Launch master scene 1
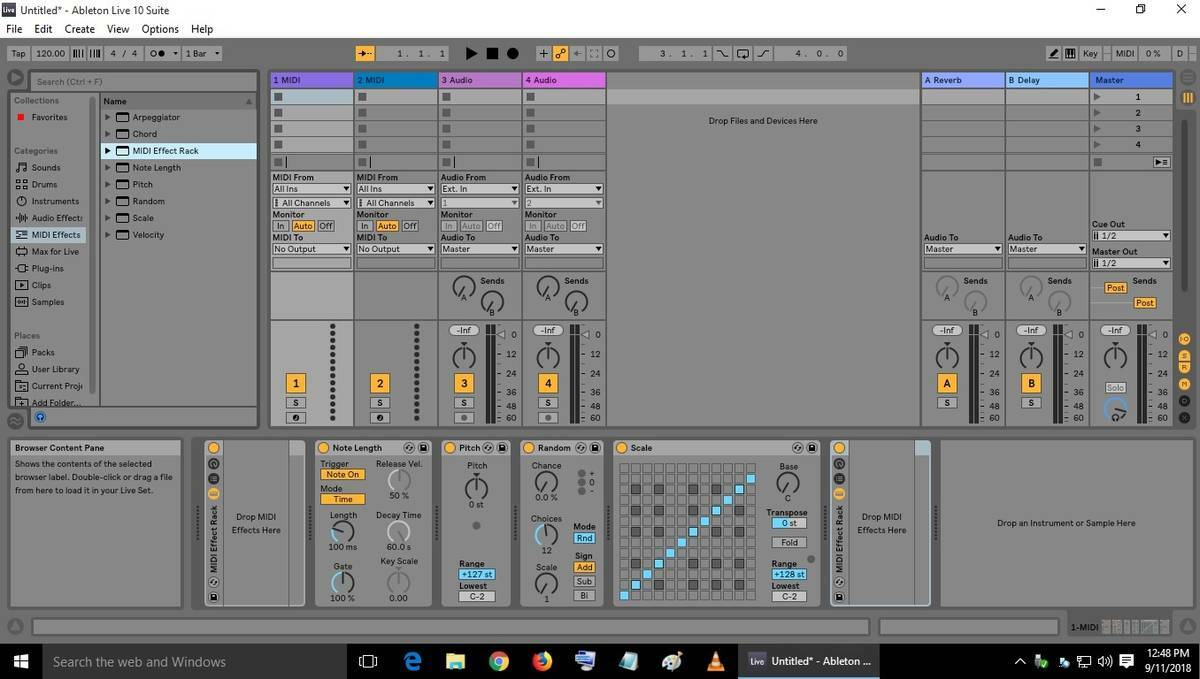Screen dimensions: 1200x679 point(1098,97)
